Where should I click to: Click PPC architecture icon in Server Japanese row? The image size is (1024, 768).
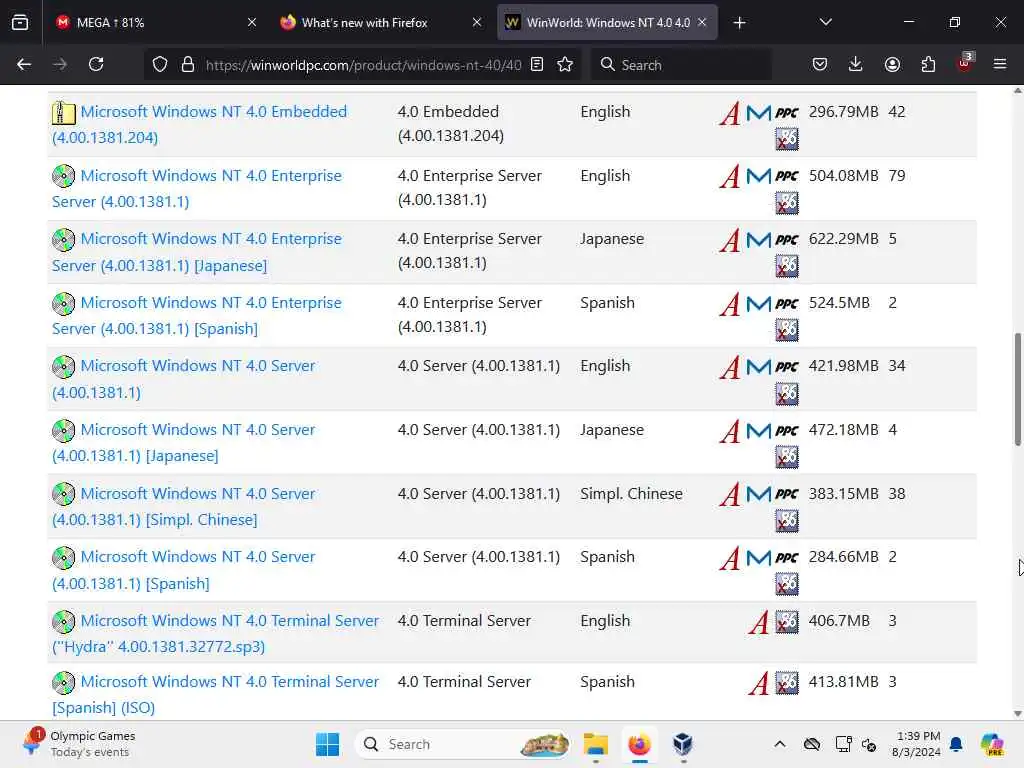[x=787, y=431]
